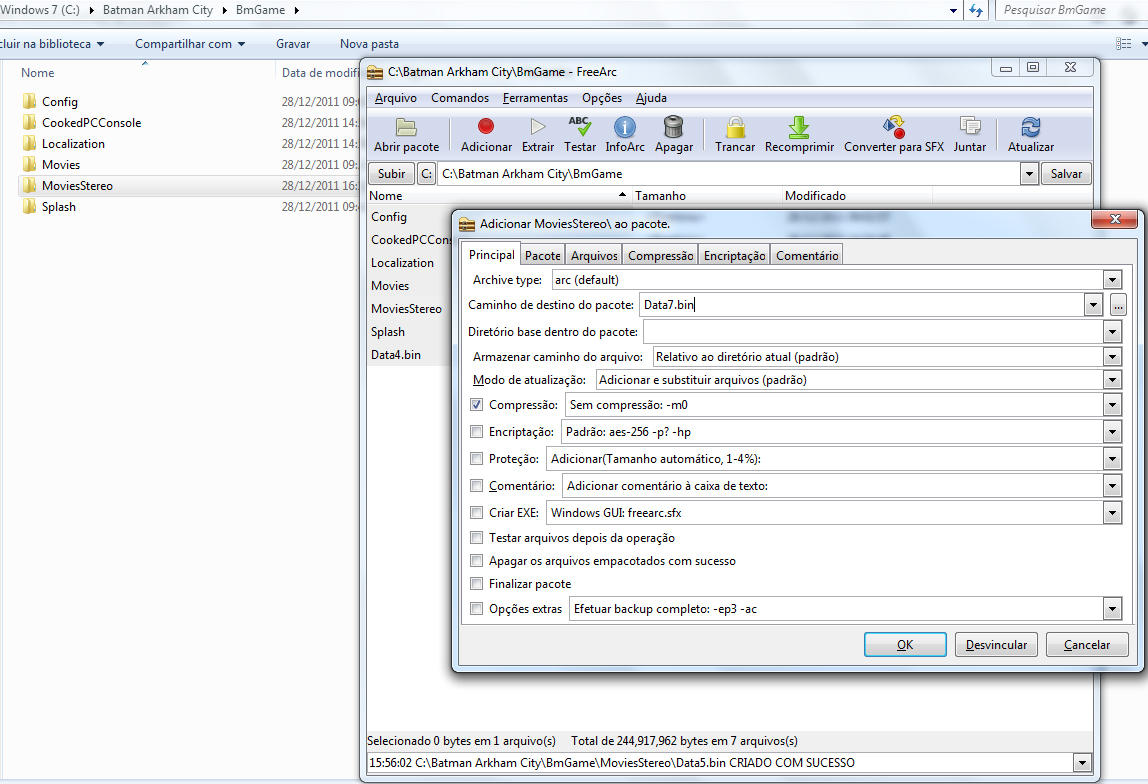Open the Ferramentas menu
The image size is (1148, 784).
[x=535, y=97]
